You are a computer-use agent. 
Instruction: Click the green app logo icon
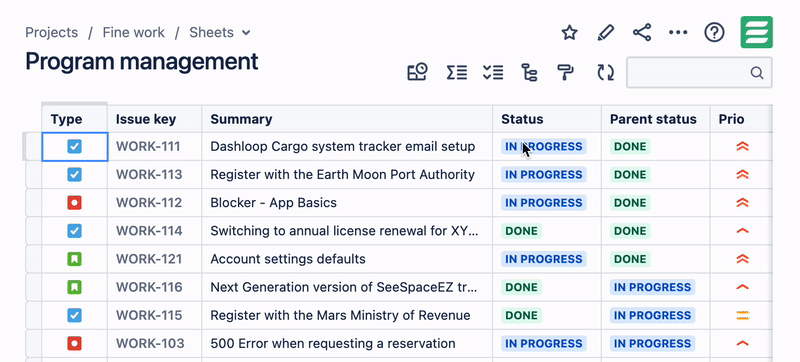pyautogui.click(x=757, y=32)
